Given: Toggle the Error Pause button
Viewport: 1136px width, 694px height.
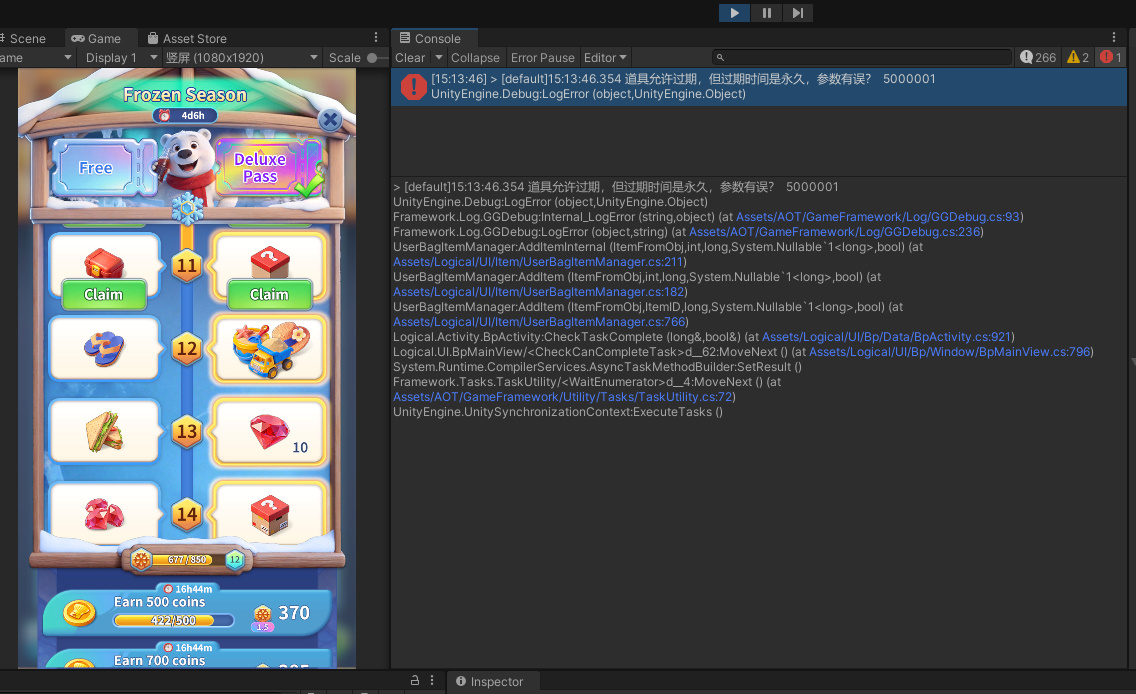Looking at the screenshot, I should coord(542,58).
